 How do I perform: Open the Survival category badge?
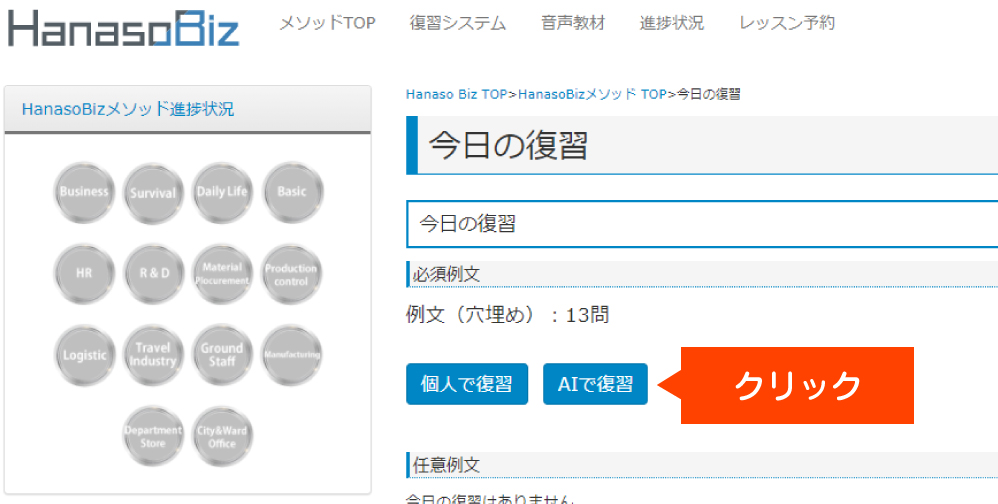153,193
